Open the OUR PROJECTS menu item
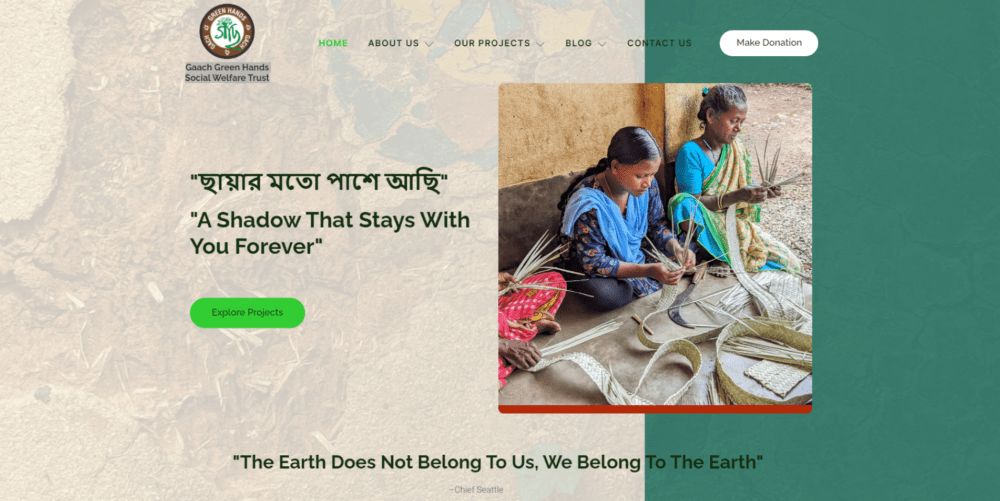 pos(492,43)
